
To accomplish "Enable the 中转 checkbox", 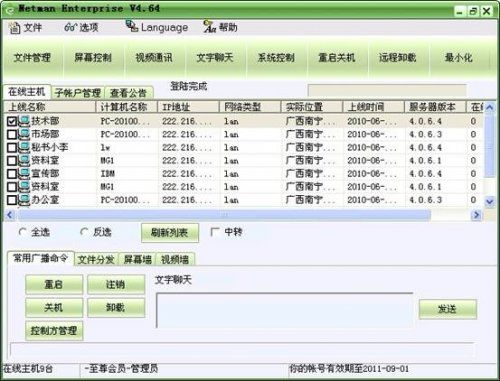I will click(215, 232).
